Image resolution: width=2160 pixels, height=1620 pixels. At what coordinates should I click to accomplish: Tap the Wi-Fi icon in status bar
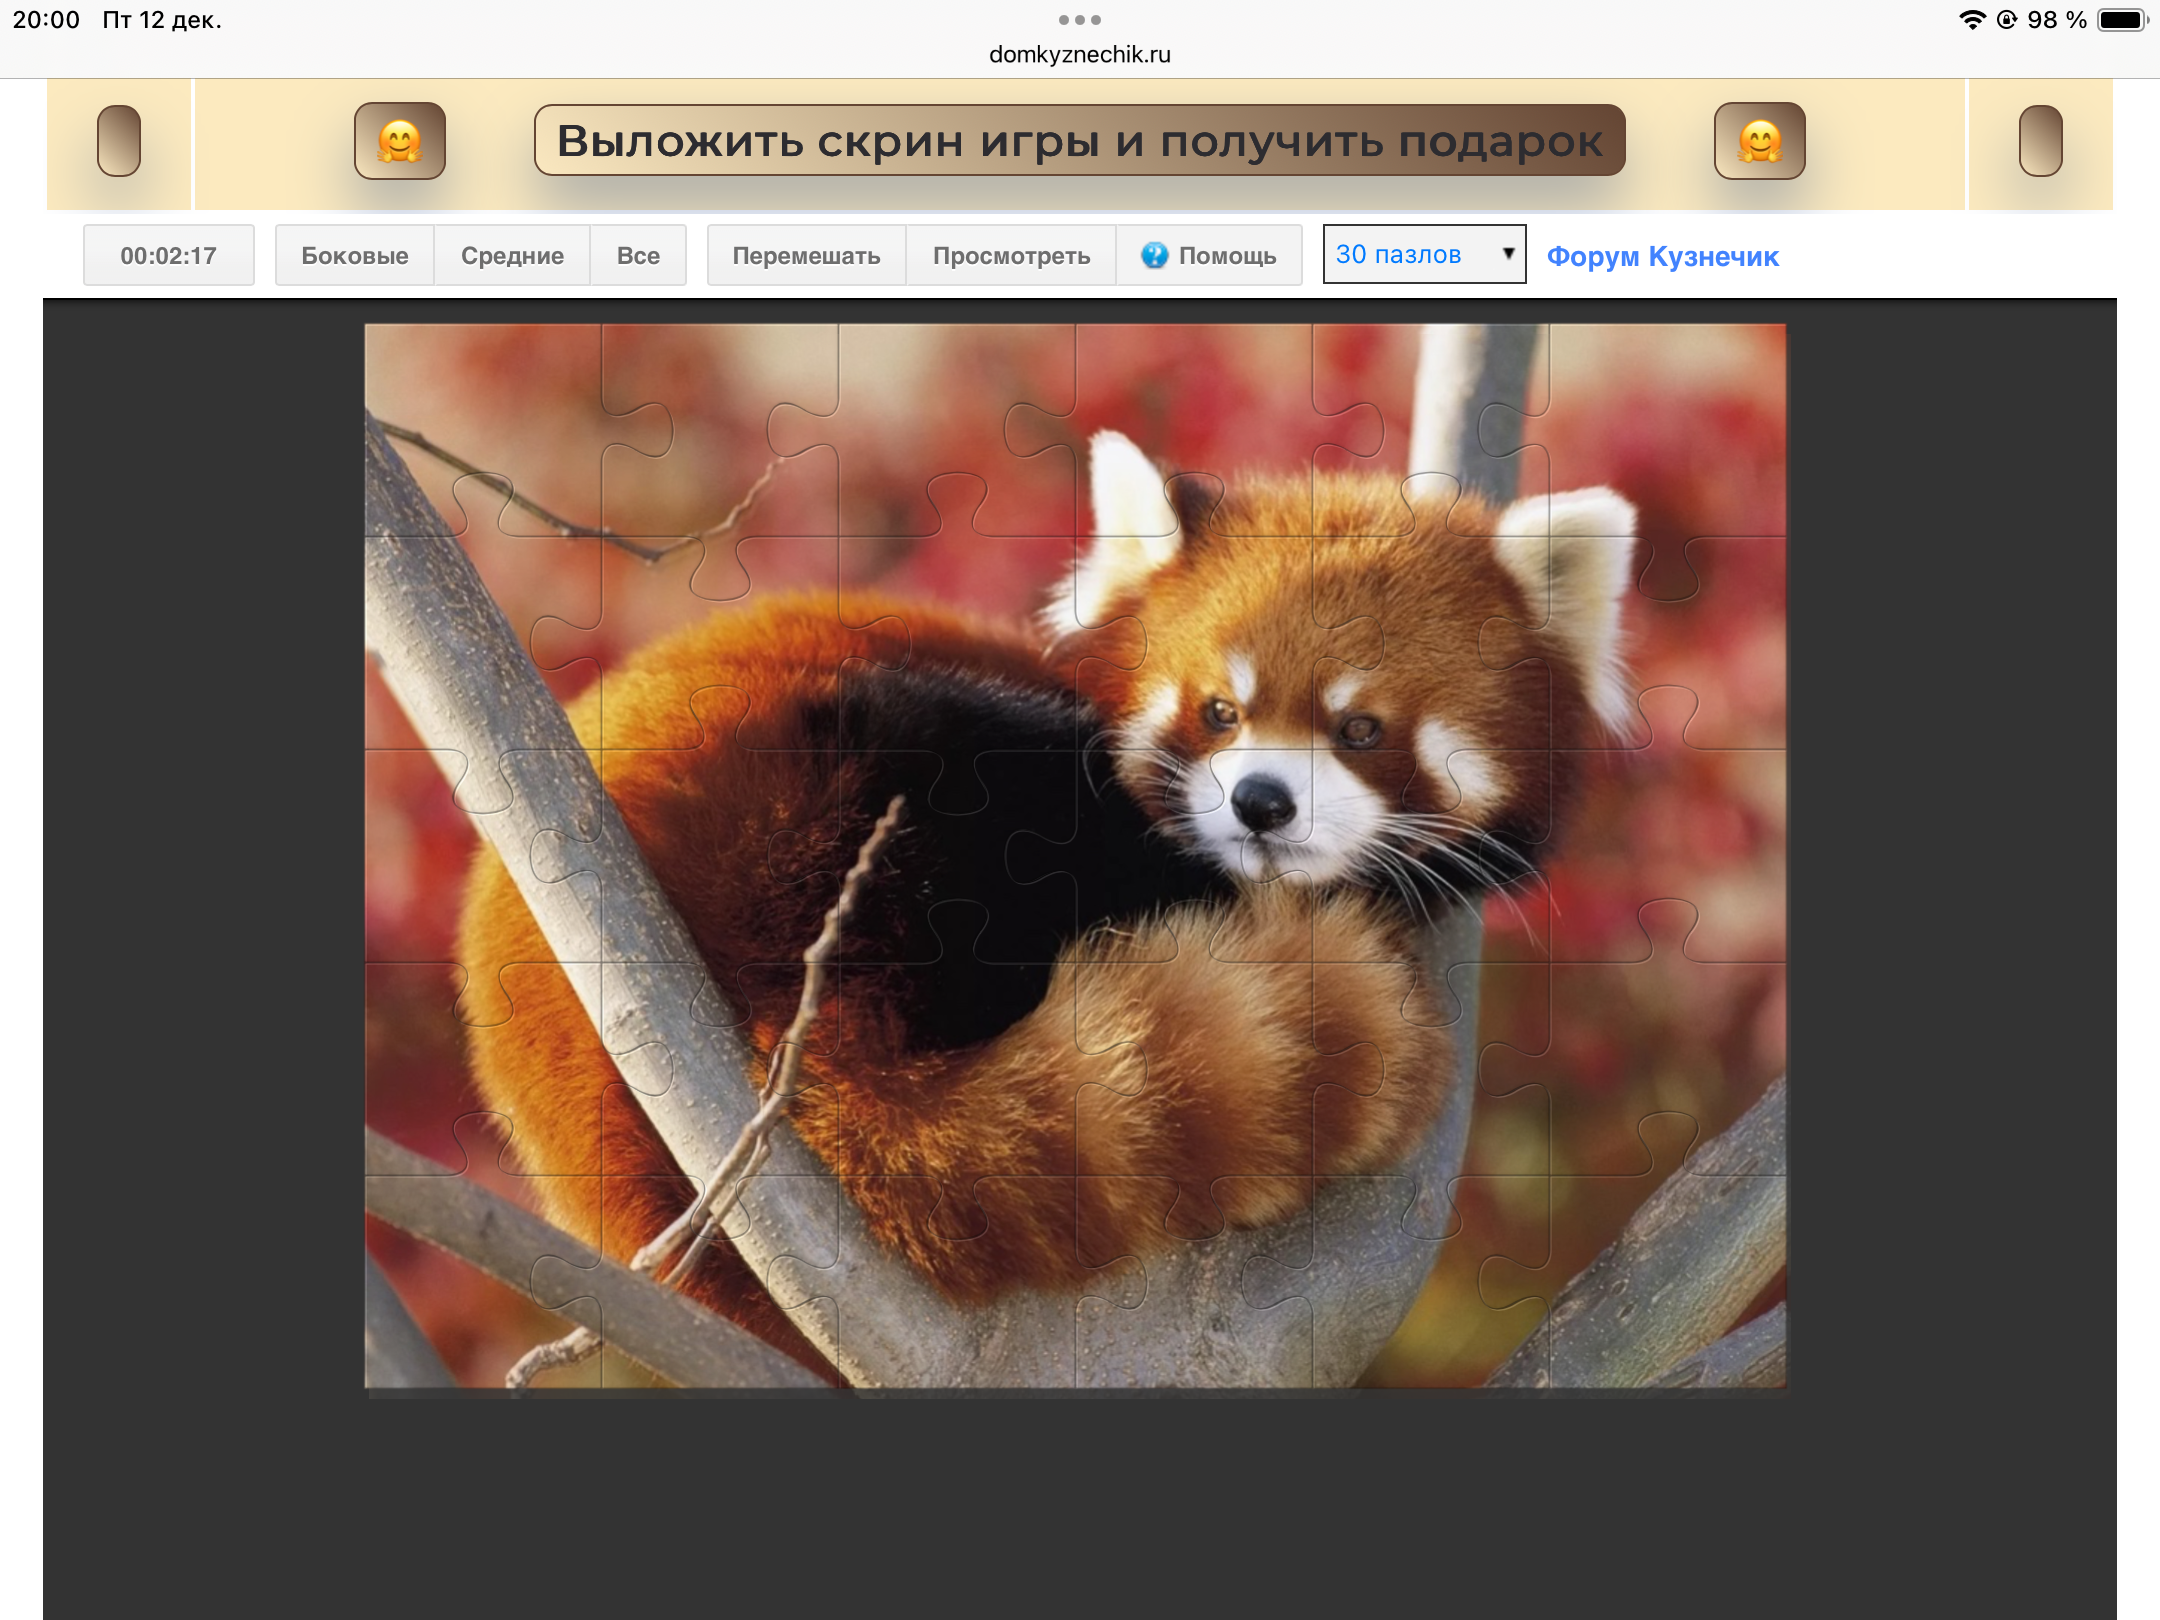coord(1971,20)
